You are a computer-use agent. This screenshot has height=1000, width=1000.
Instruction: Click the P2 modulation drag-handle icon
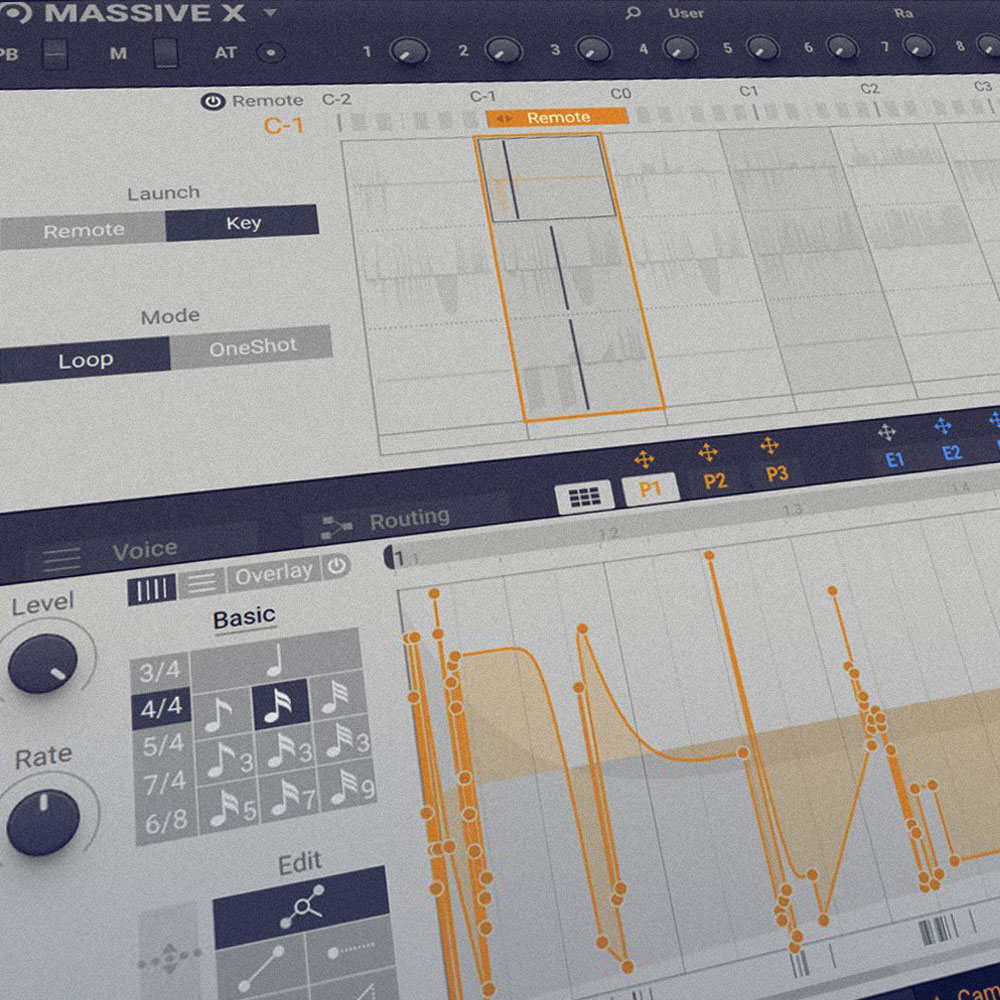pos(708,452)
